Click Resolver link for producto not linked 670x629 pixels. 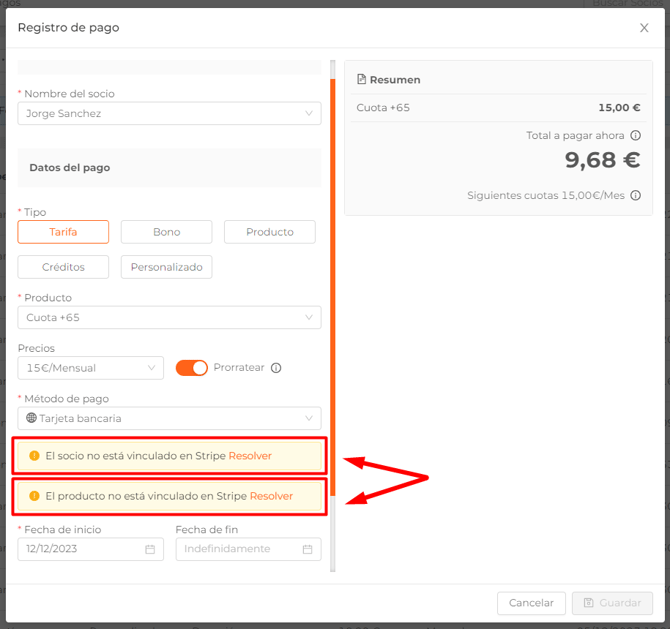click(271, 496)
